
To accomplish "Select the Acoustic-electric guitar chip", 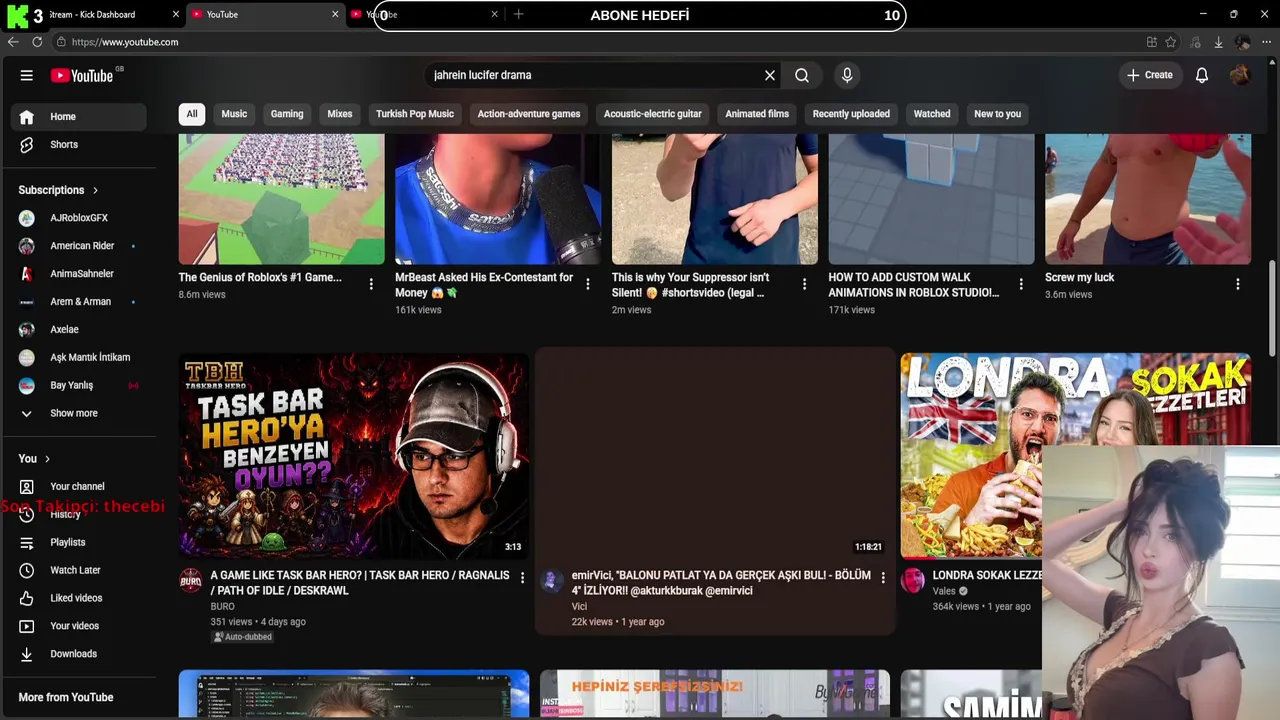I will tap(653, 114).
